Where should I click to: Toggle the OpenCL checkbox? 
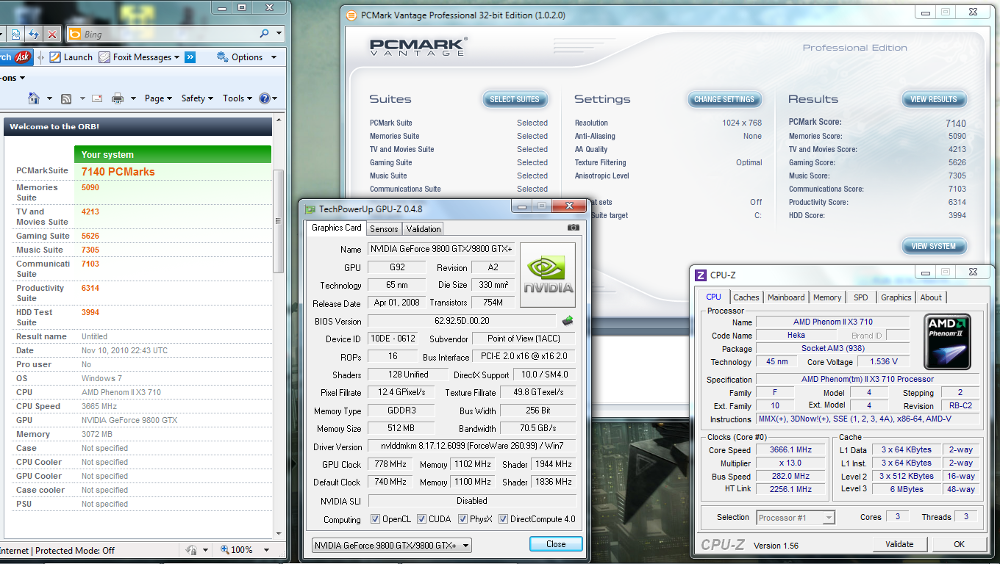(375, 519)
